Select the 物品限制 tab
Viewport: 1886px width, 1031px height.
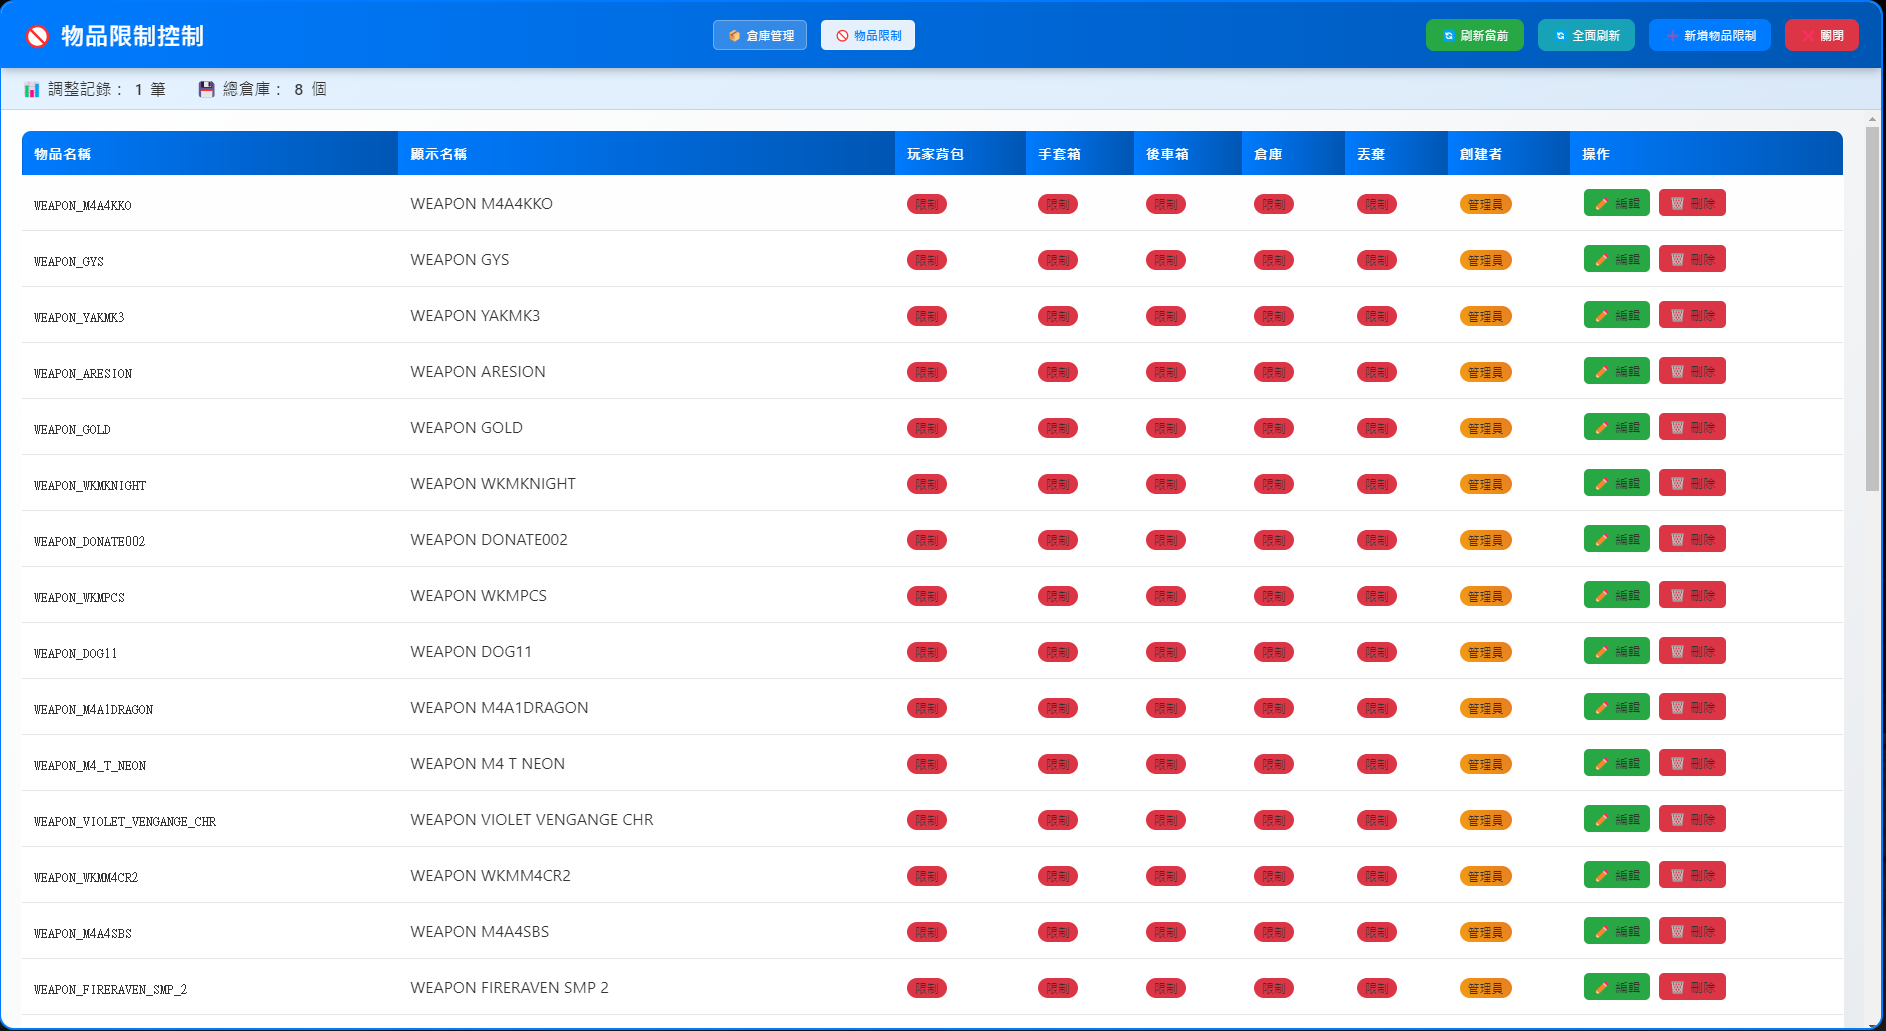pyautogui.click(x=868, y=35)
